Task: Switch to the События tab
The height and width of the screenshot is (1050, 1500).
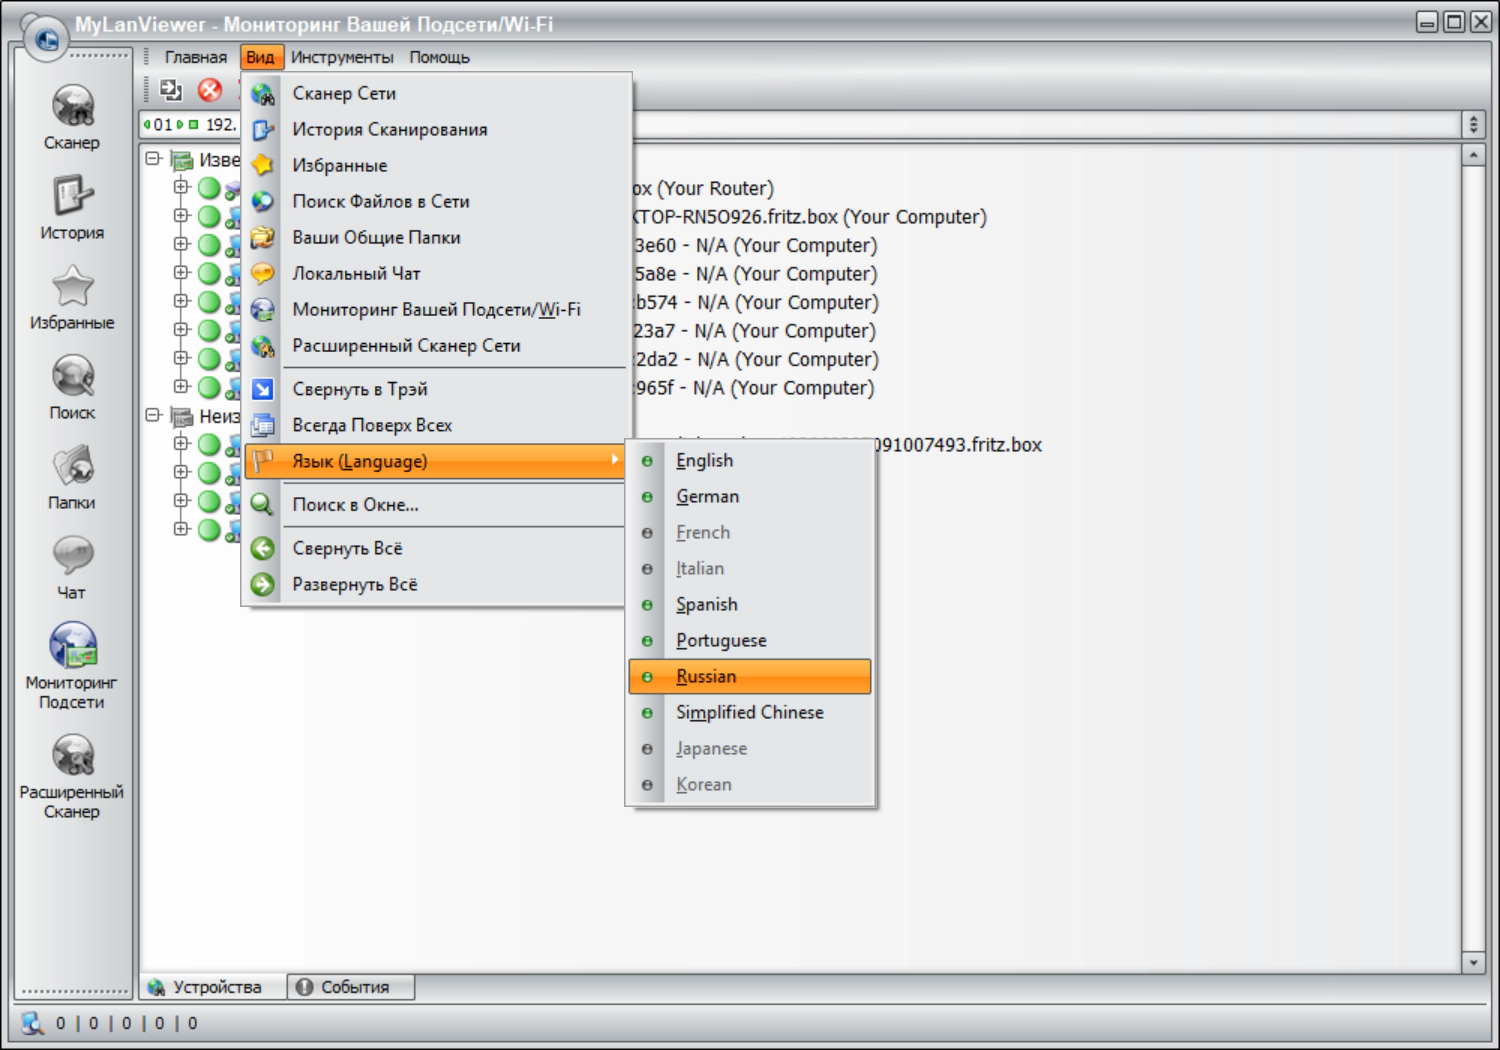Action: pyautogui.click(x=351, y=987)
